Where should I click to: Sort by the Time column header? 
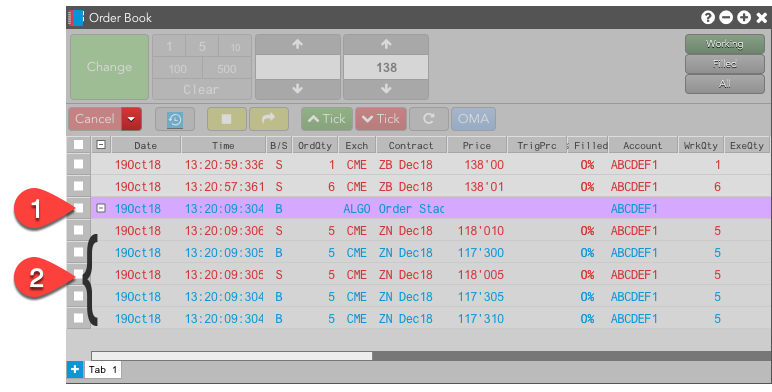(x=223, y=145)
